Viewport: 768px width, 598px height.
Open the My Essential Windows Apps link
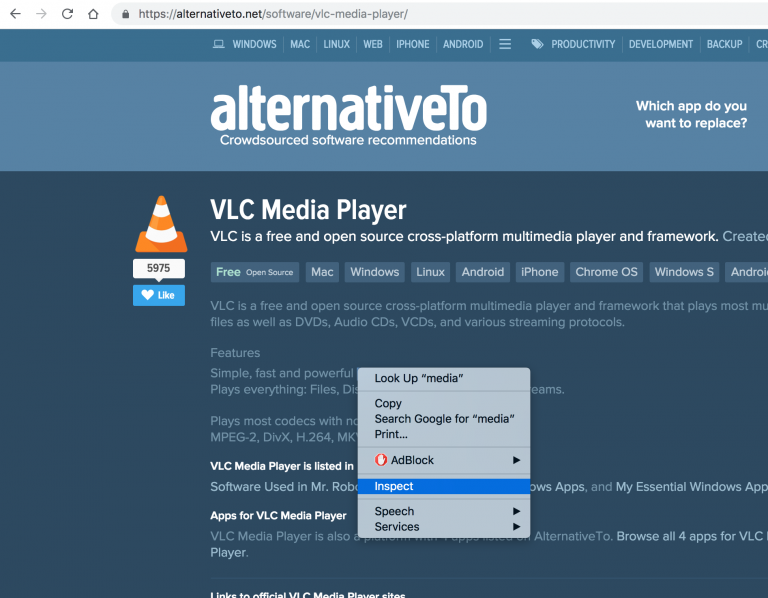click(x=692, y=487)
